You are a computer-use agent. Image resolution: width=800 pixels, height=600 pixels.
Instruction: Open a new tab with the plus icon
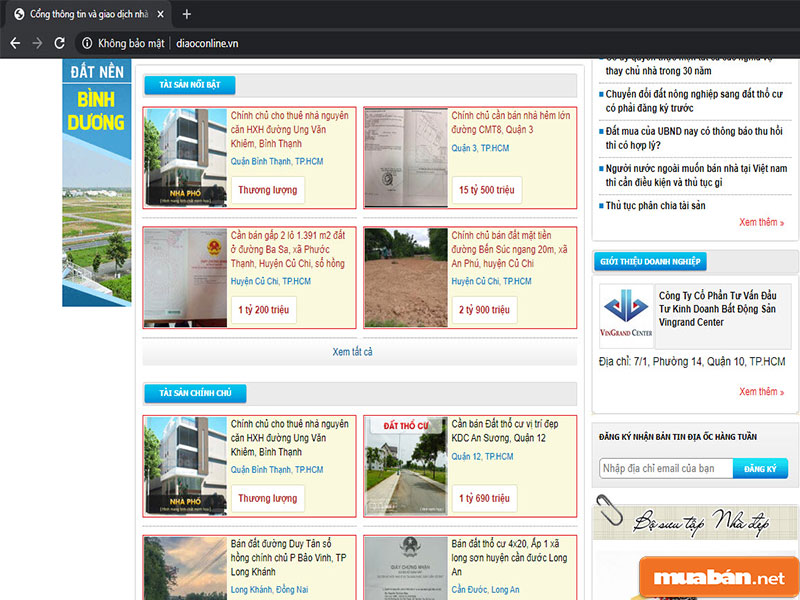(187, 14)
